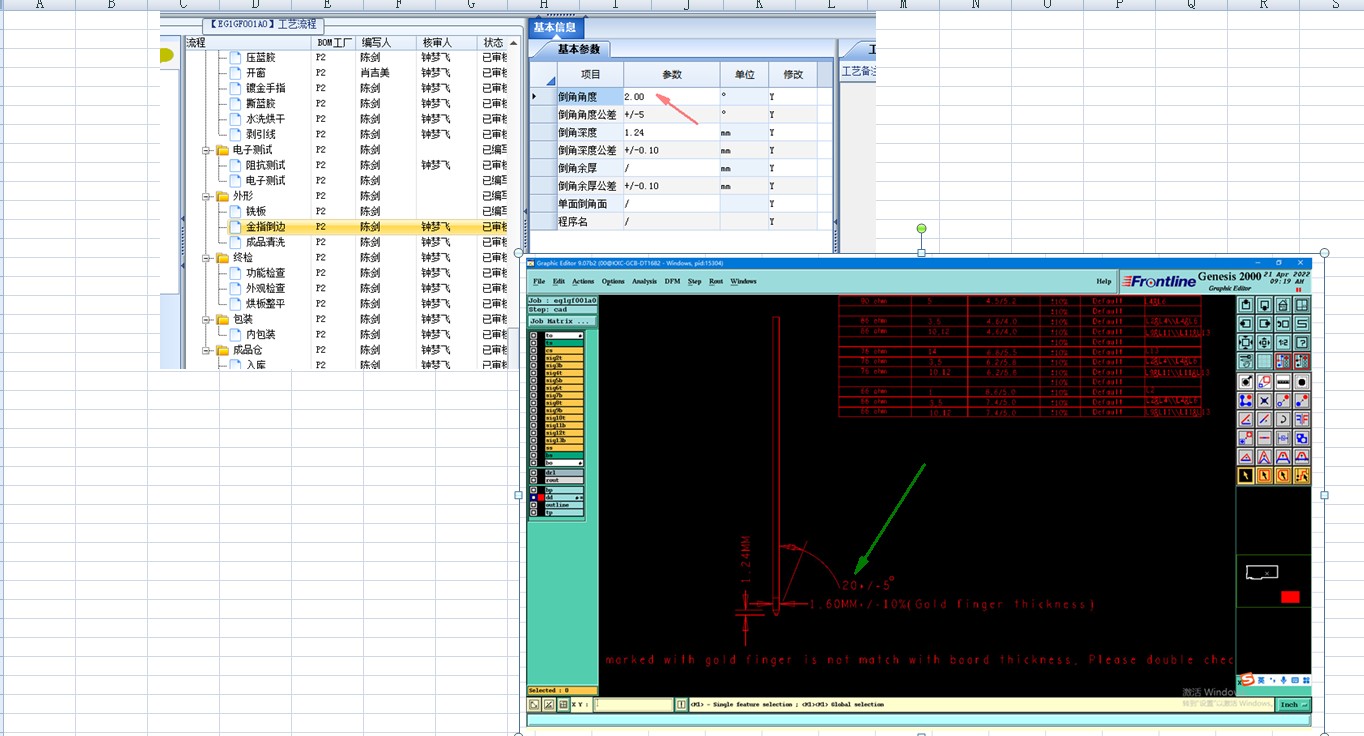Click the black arrow select tool
1364x736 pixels.
(x=1246, y=476)
